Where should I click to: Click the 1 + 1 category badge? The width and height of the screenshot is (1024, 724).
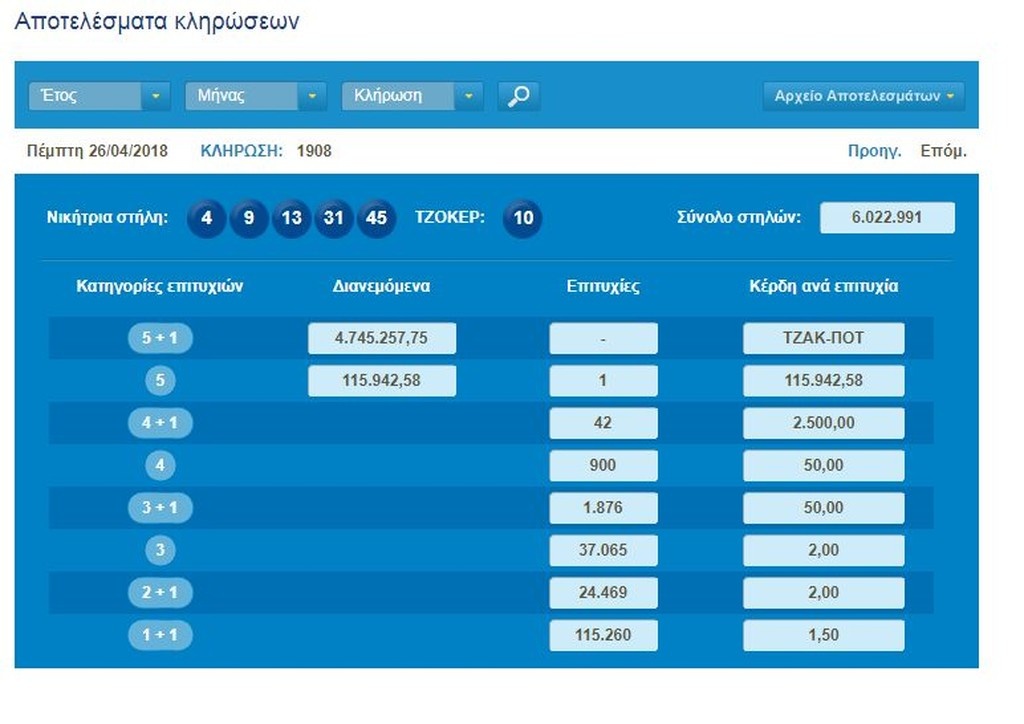pos(160,635)
